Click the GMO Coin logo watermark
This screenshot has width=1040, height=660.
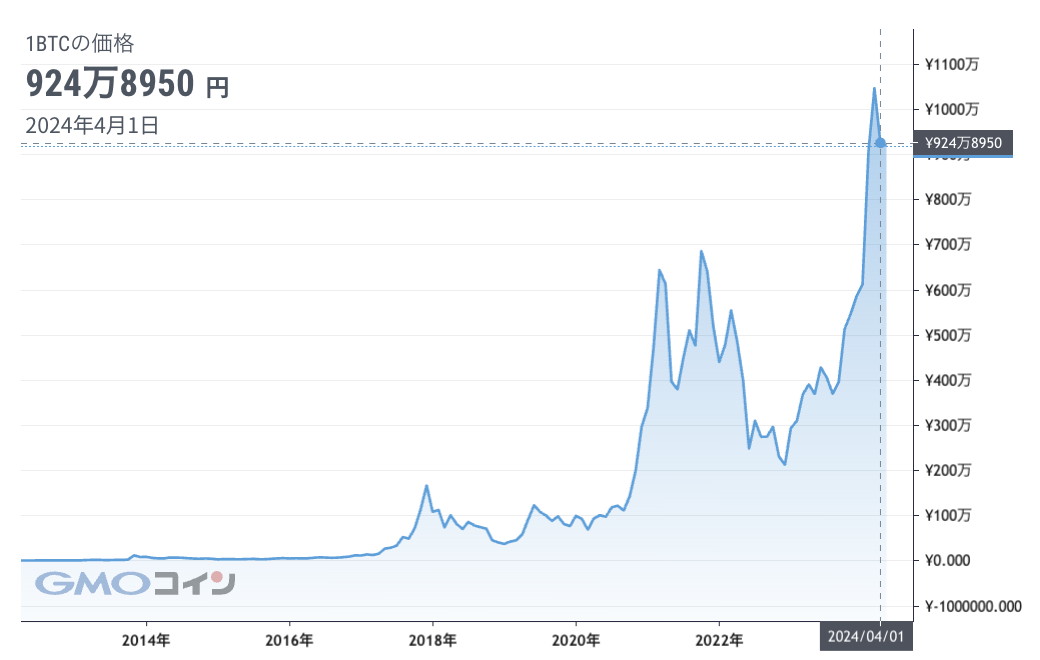click(x=135, y=583)
